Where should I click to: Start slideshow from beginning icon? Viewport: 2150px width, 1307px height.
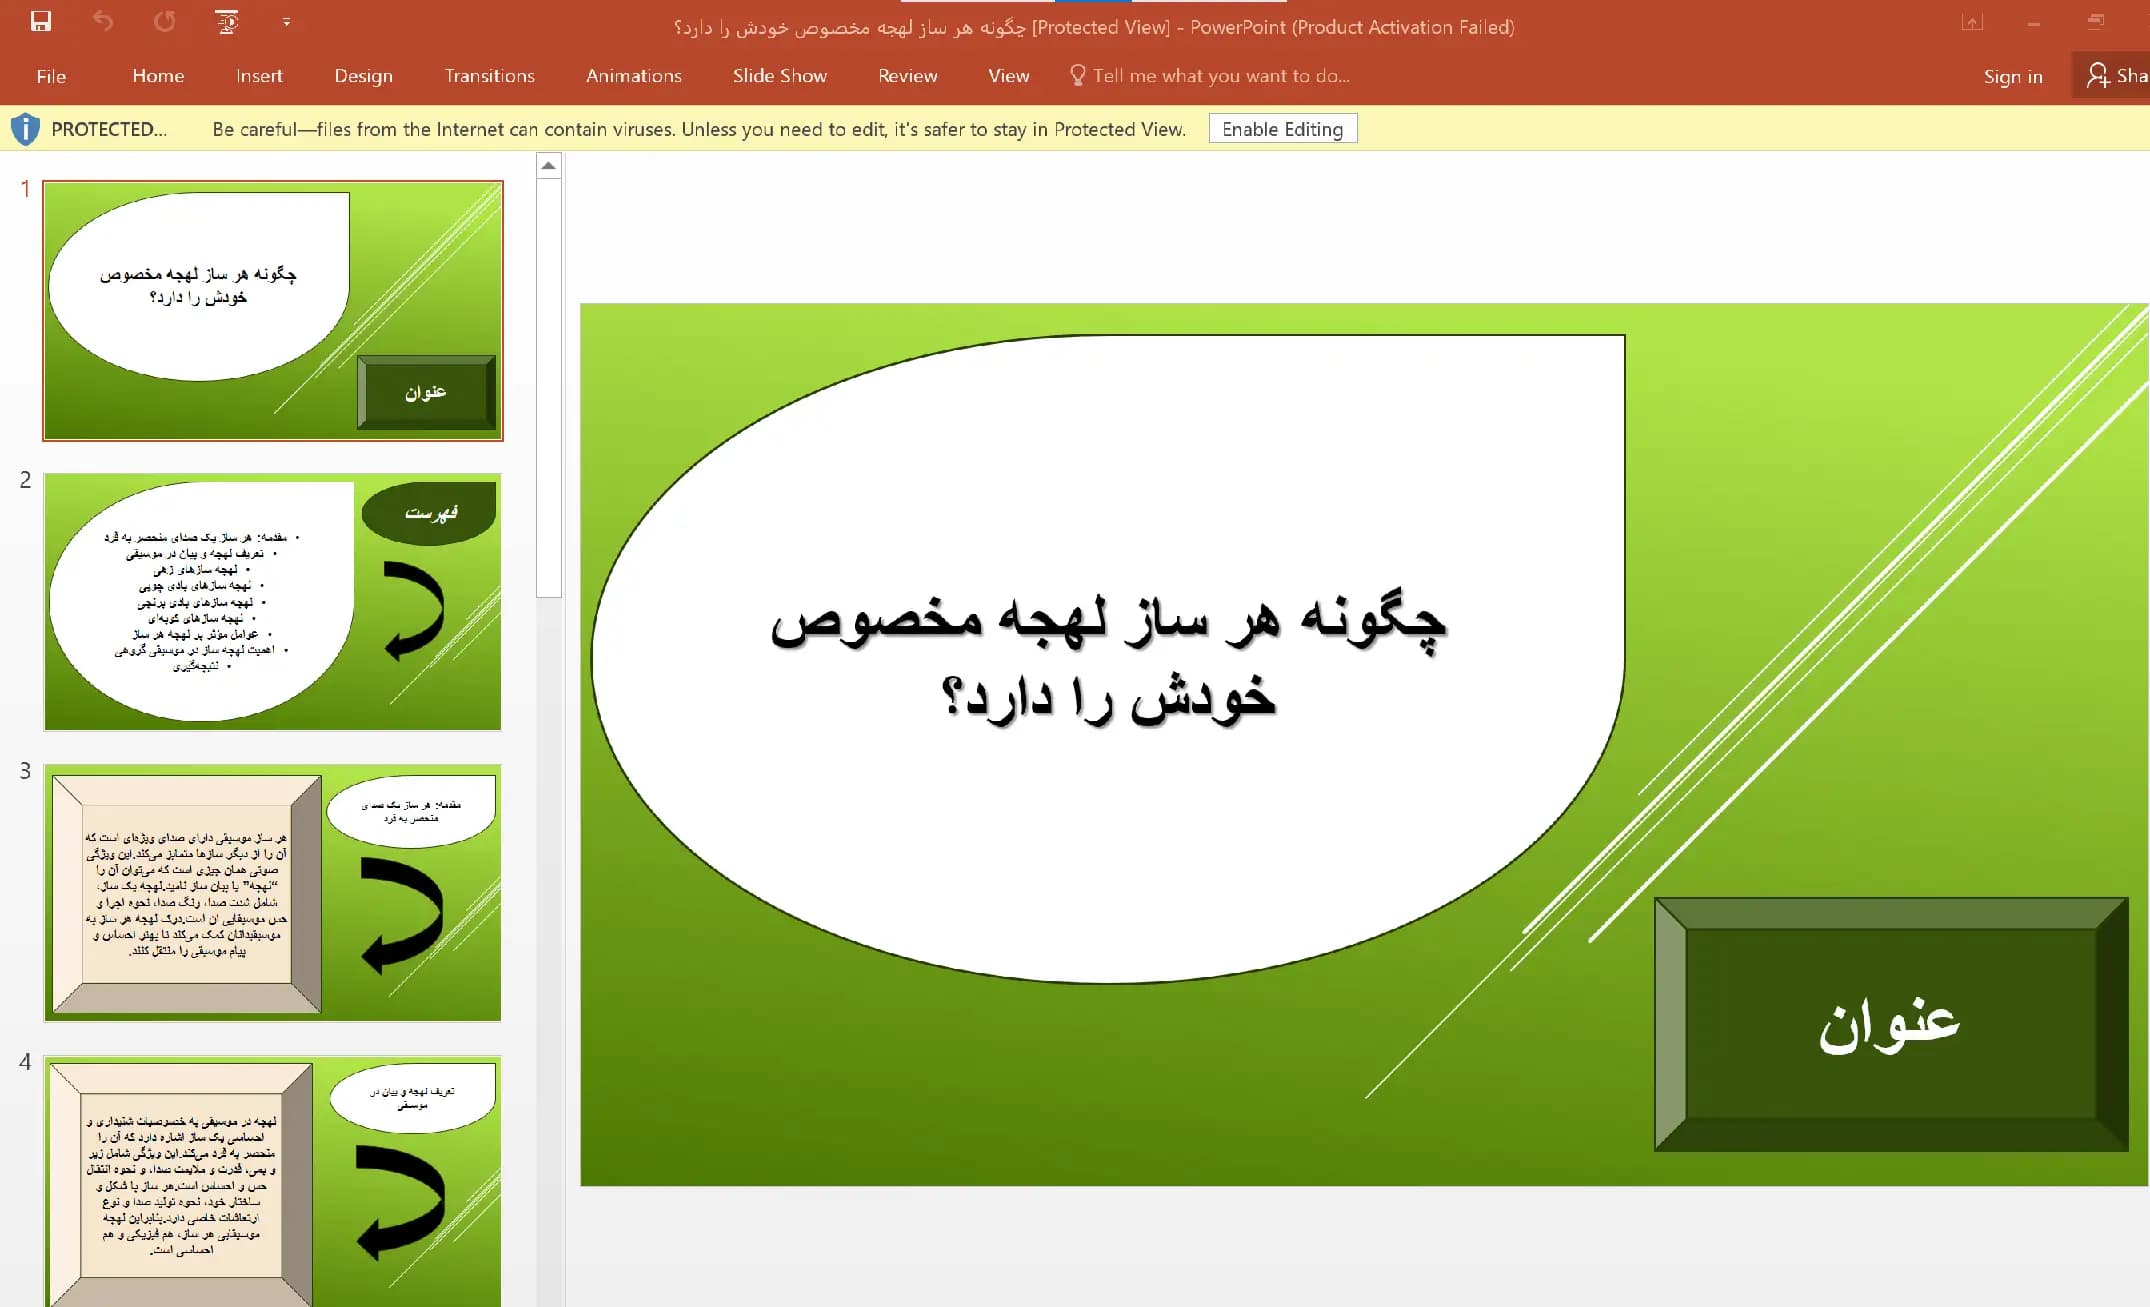[x=228, y=22]
